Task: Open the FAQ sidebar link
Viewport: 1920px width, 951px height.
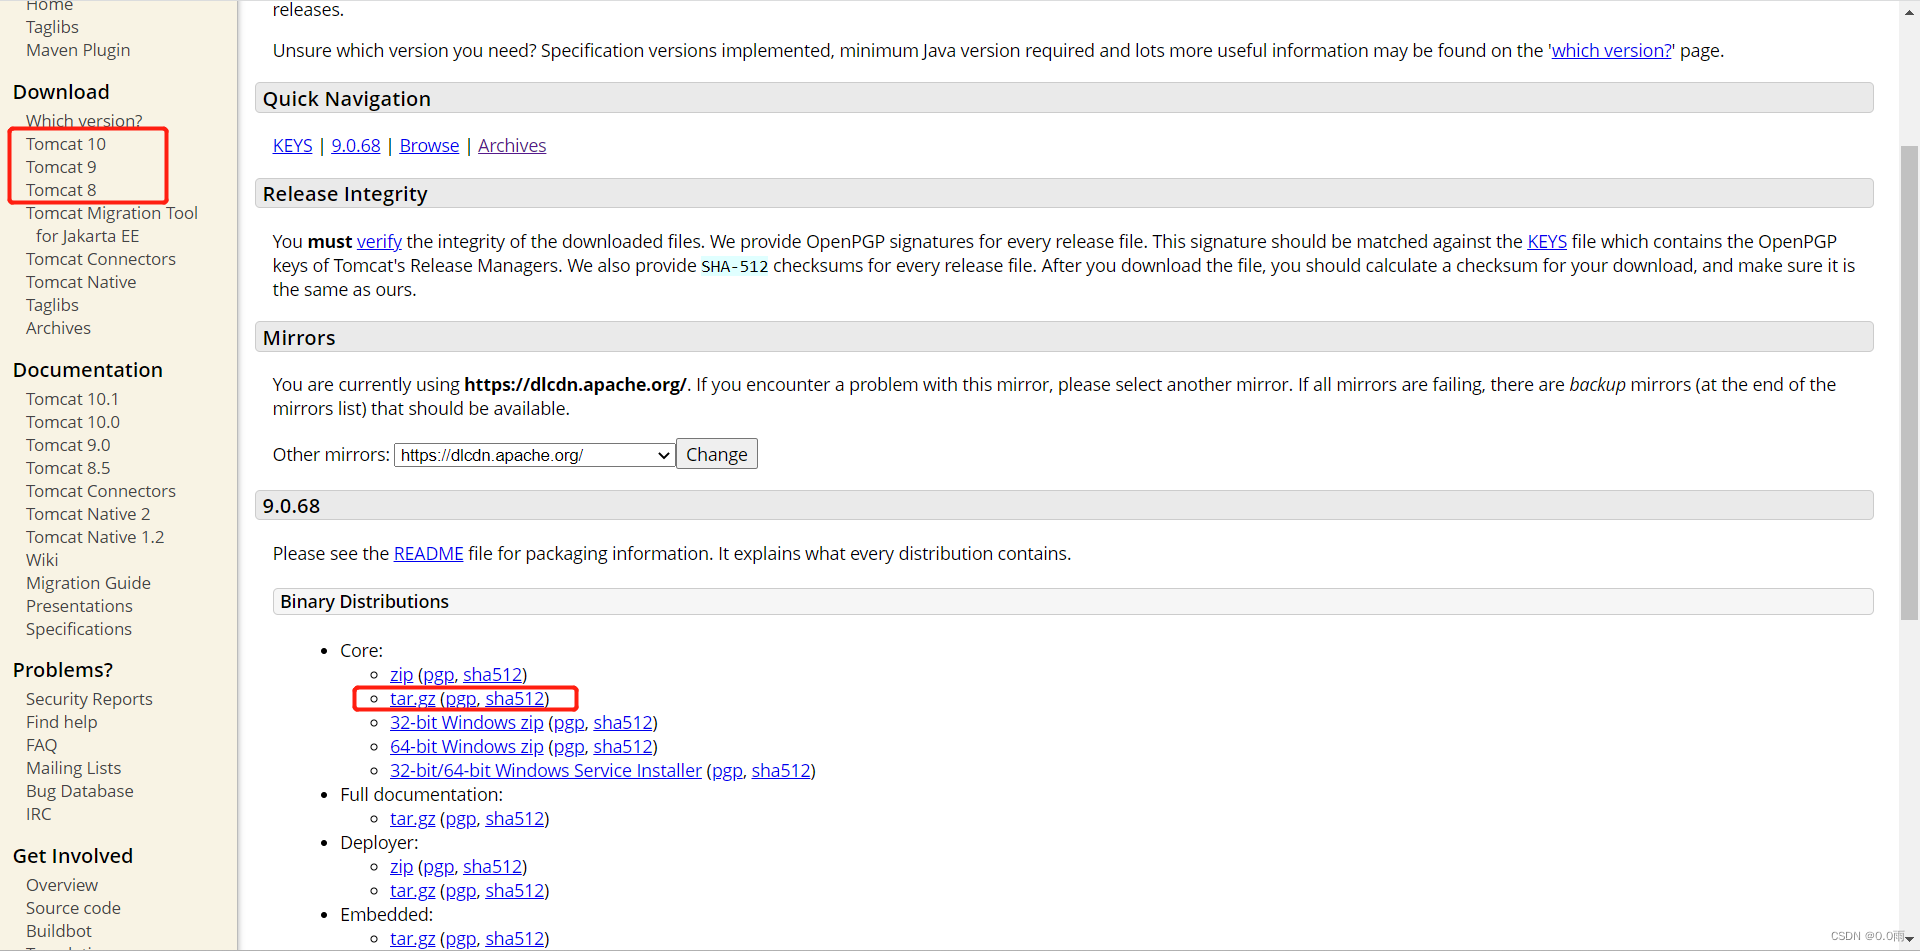Action: pos(41,745)
